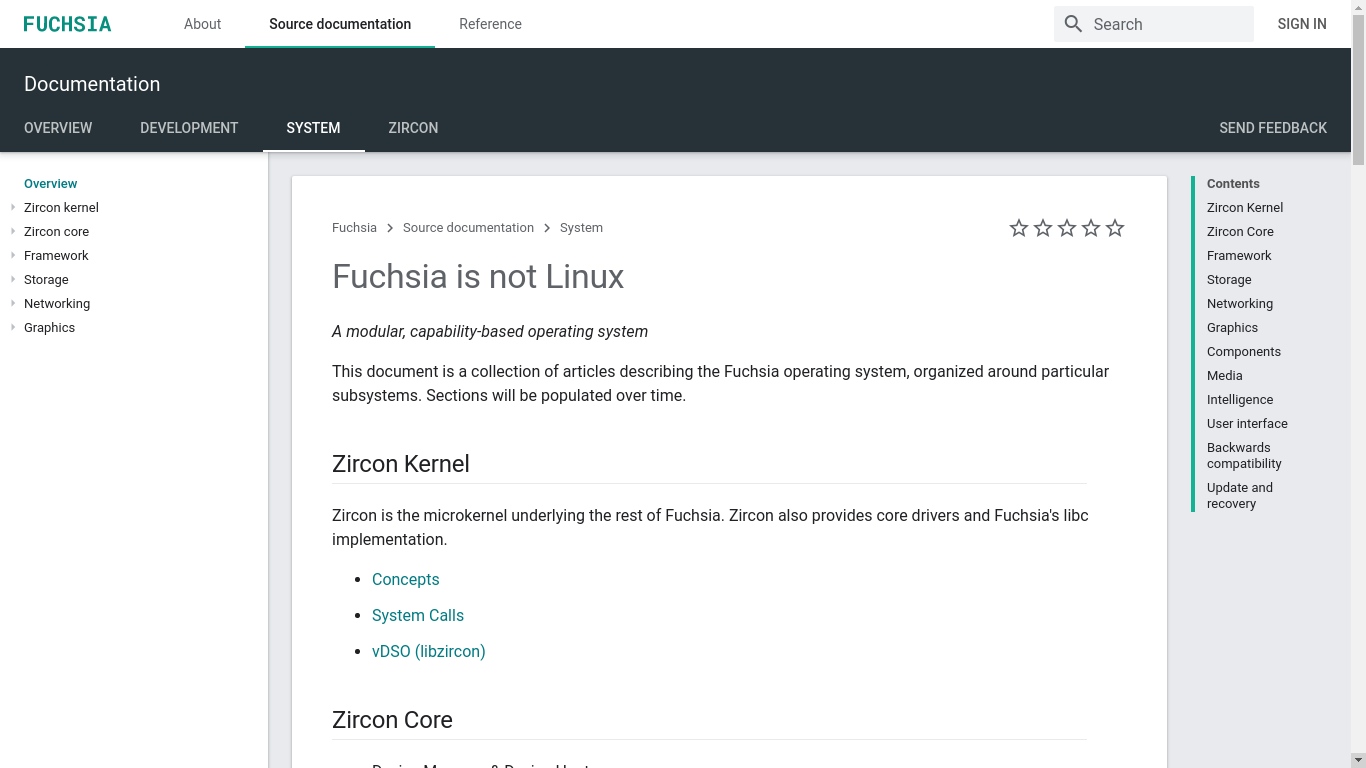The width and height of the screenshot is (1366, 768).
Task: Jump to Components in Contents
Action: [1244, 352]
